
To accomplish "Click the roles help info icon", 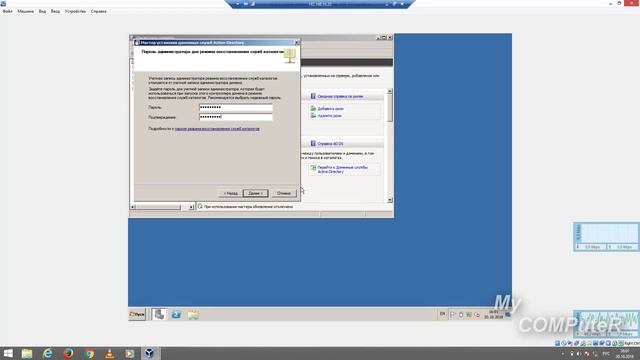I will (313, 96).
